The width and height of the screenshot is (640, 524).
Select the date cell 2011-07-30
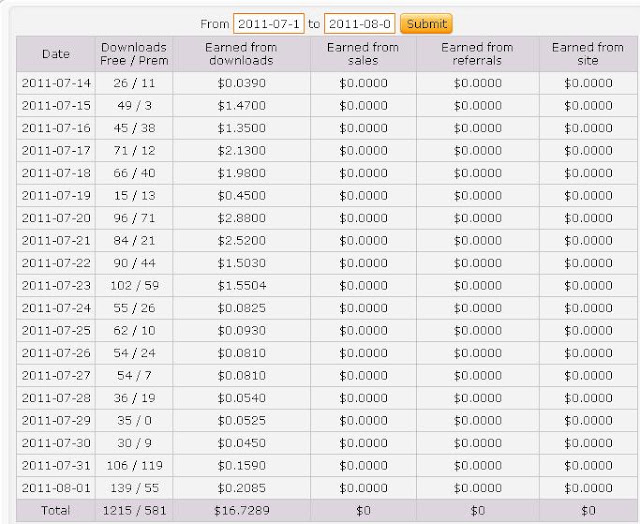(56, 443)
